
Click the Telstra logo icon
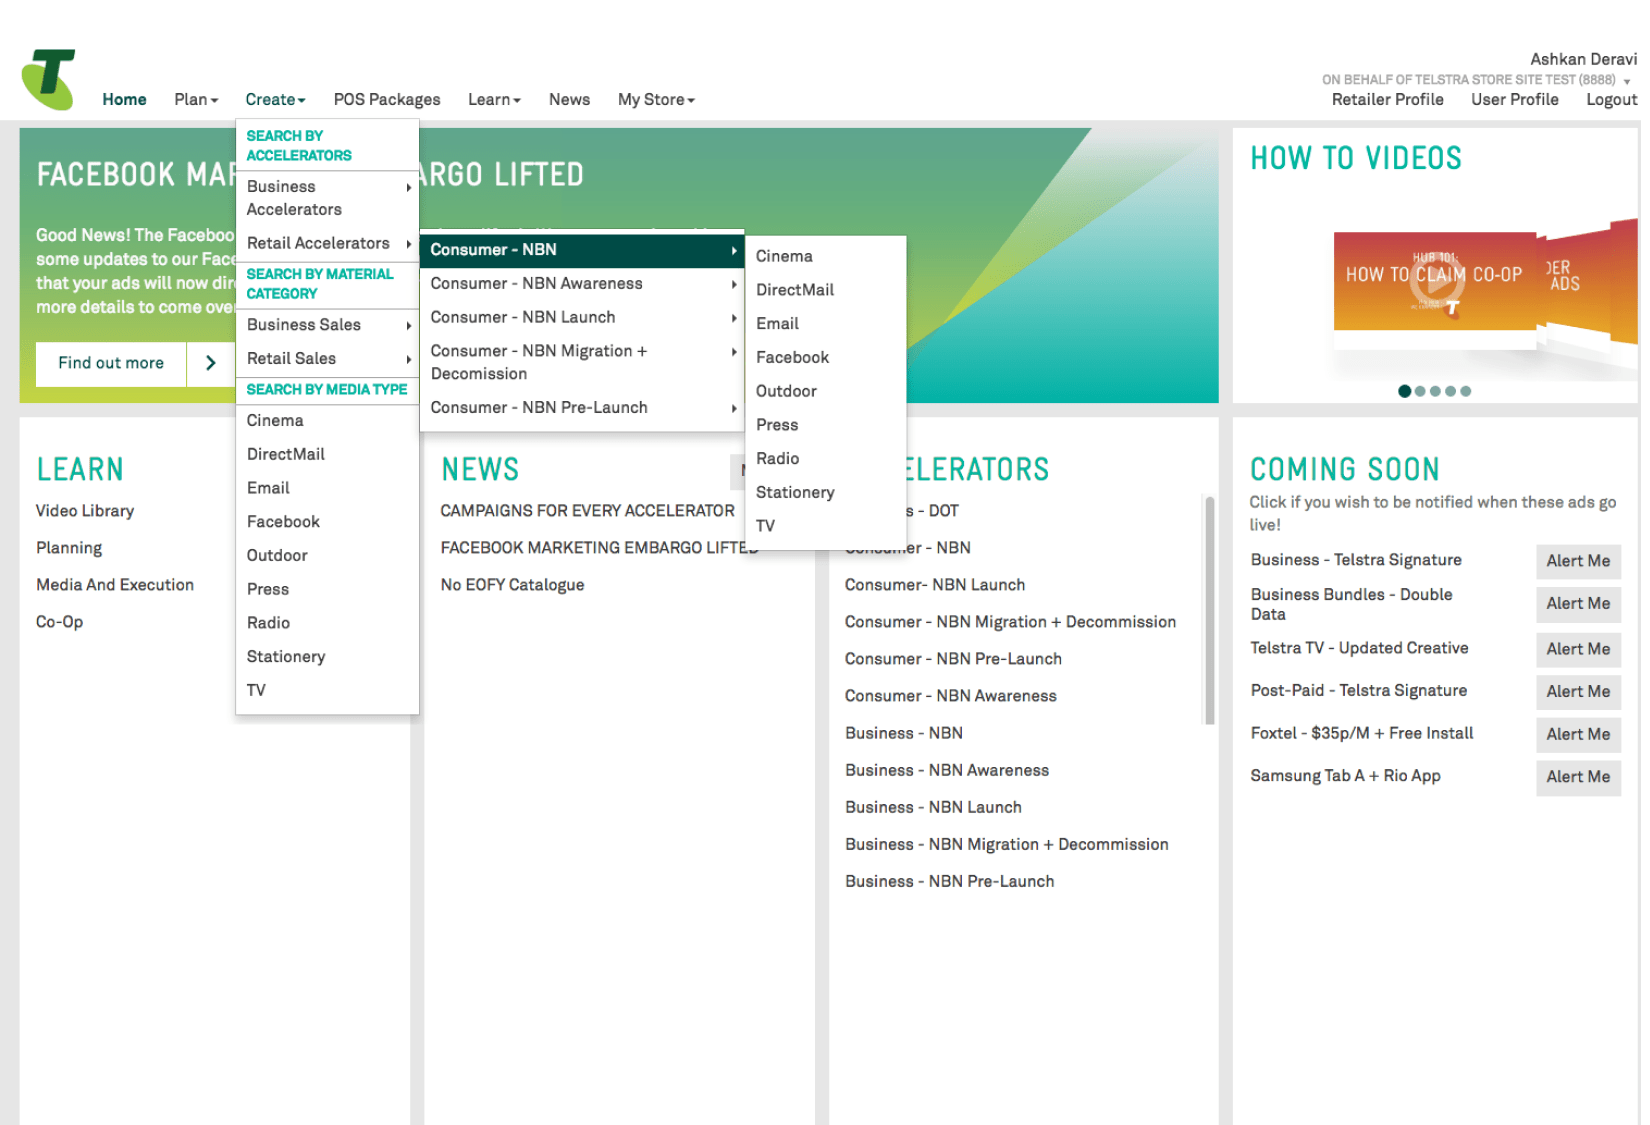[x=48, y=79]
